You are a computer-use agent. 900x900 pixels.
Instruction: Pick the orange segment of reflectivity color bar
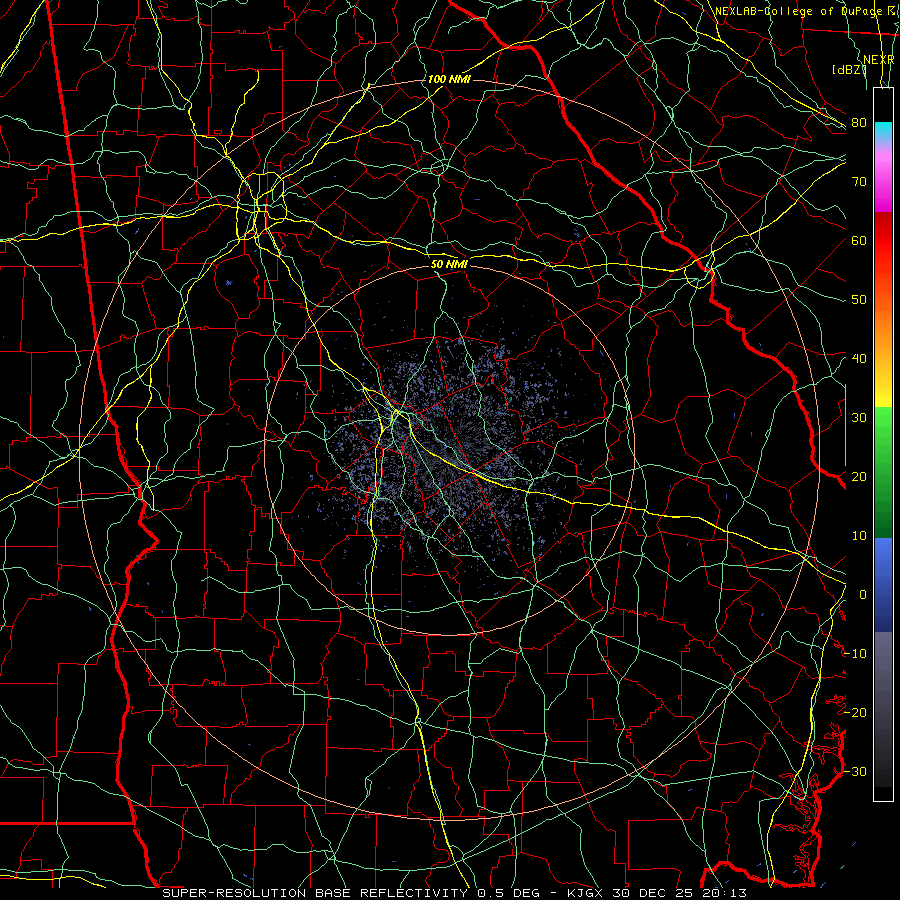click(x=883, y=327)
